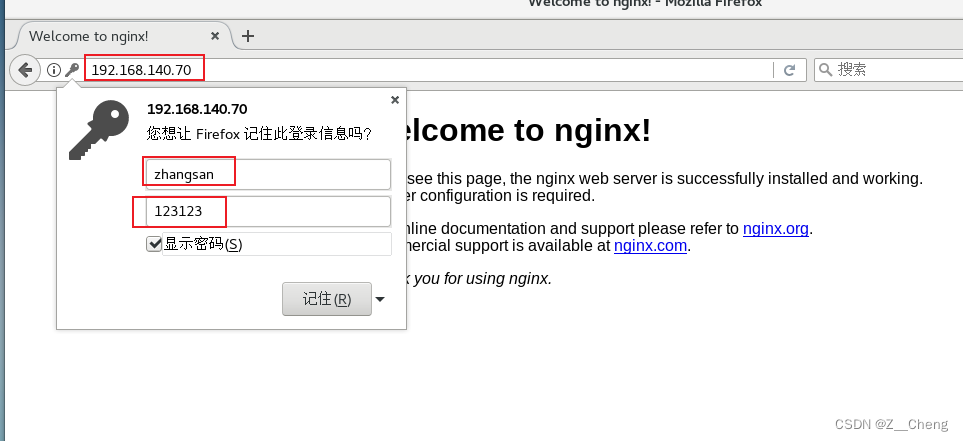Click the 记住(R) button to save login
The width and height of the screenshot is (963, 441).
327,299
